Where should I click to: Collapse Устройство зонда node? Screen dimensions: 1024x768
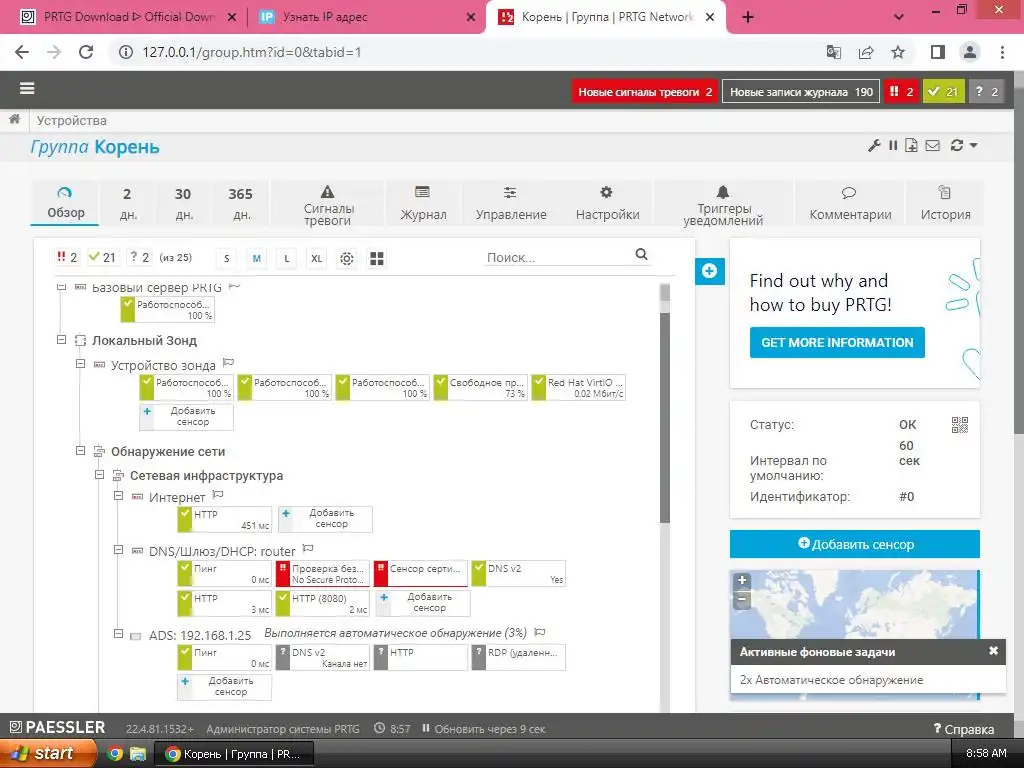80,364
